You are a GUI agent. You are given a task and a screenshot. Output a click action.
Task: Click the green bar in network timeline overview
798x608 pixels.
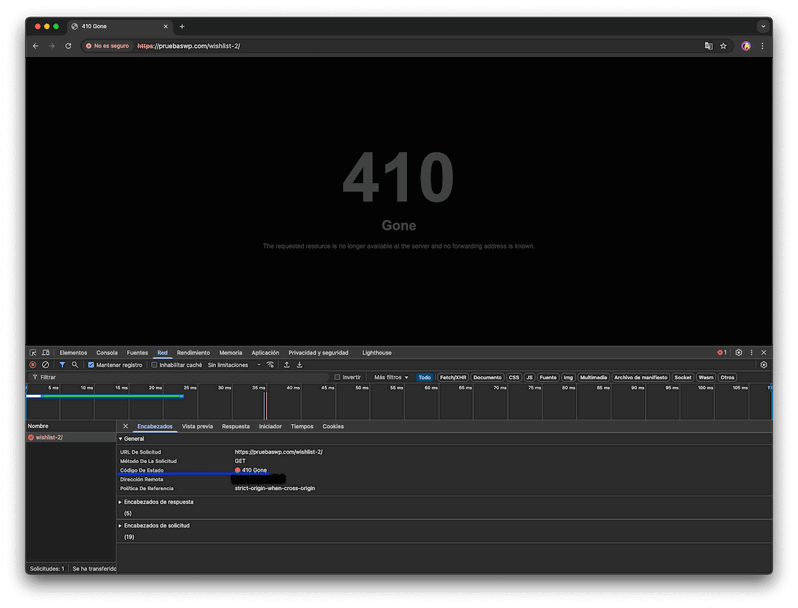pos(112,396)
